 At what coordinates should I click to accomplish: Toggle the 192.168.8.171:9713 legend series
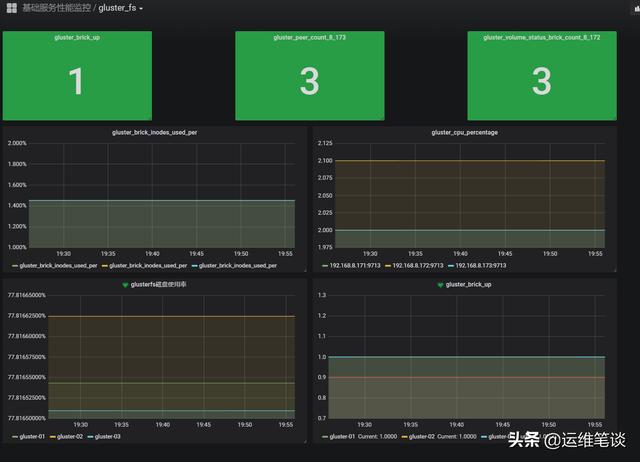click(355, 266)
